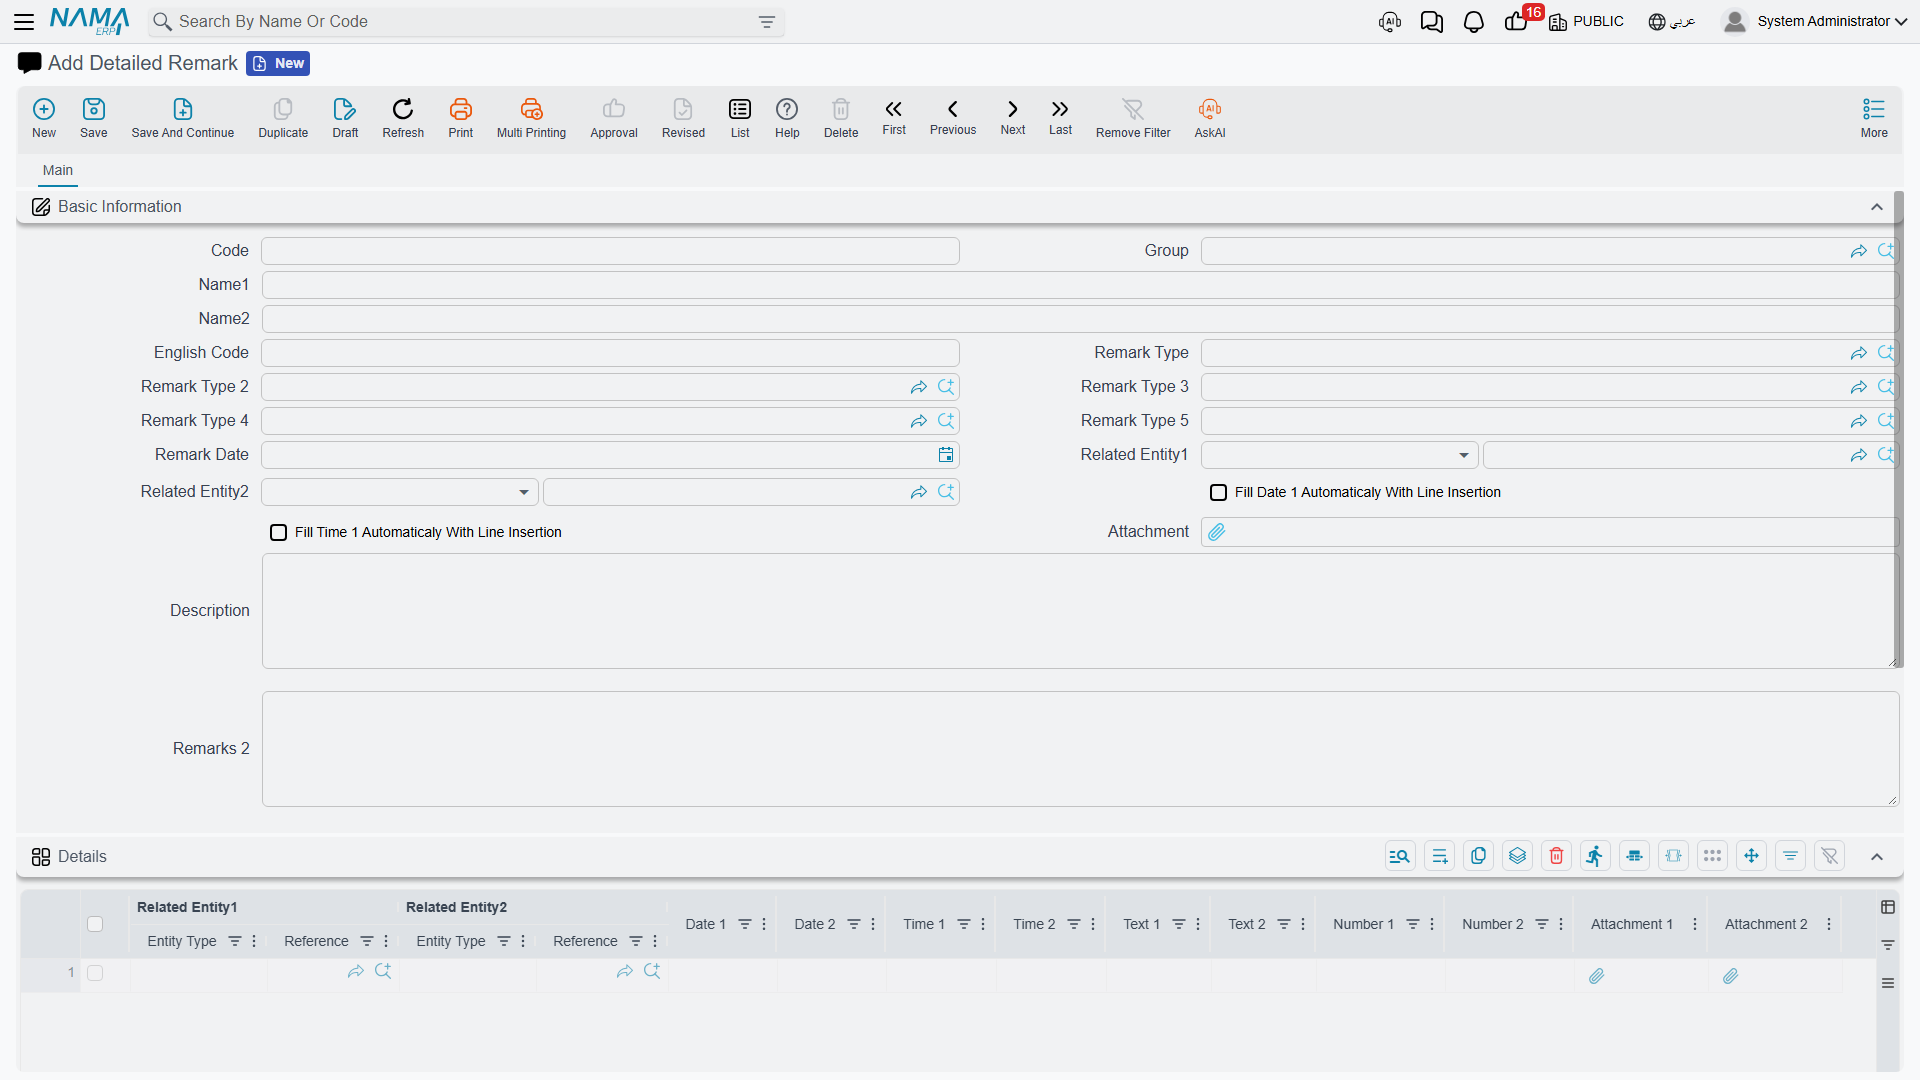
Task: Click the Revised toolbar icon
Action: [x=683, y=118]
